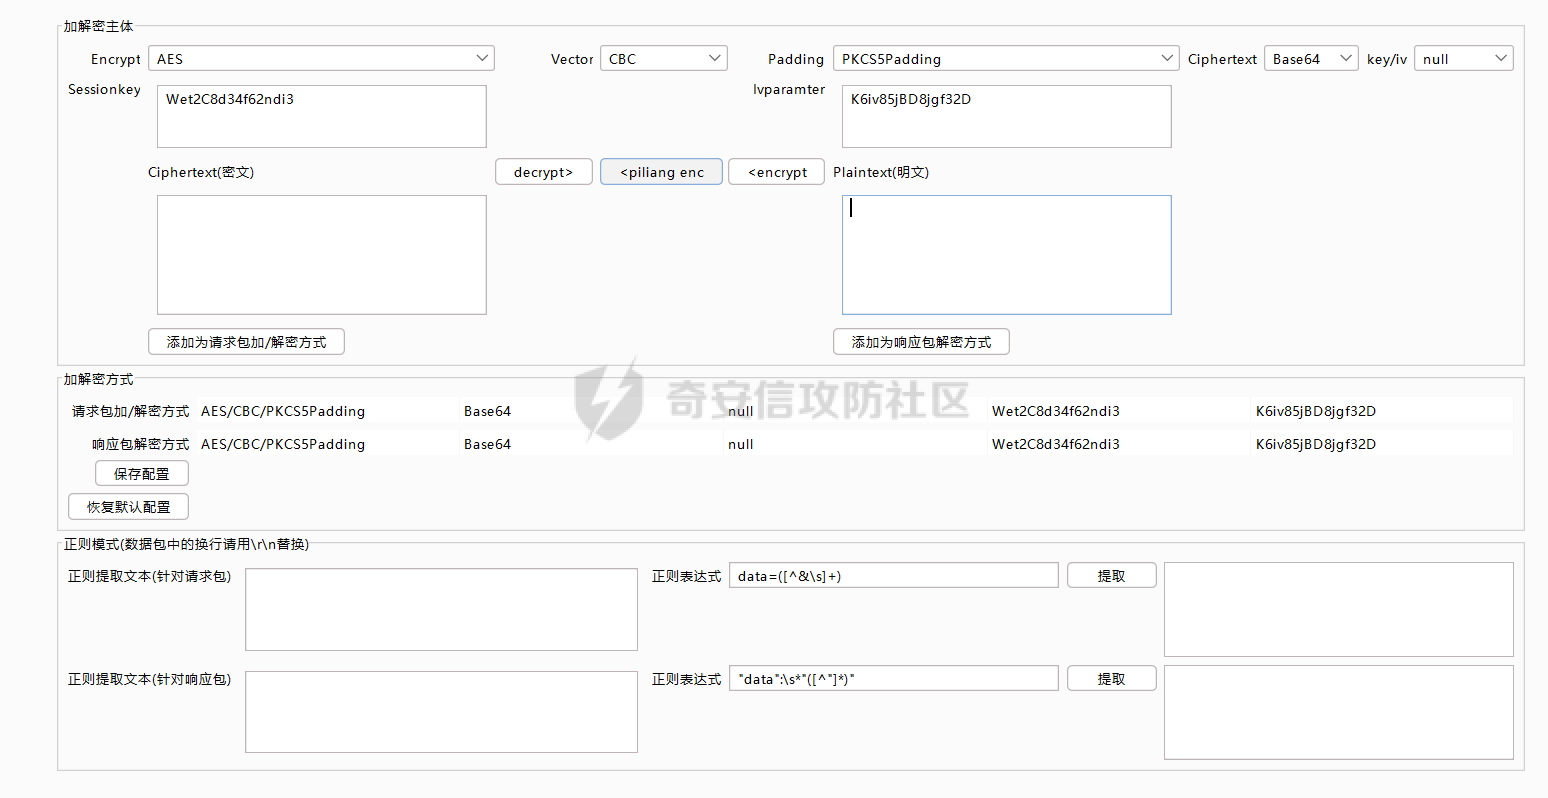Click 提取 button for request regex
Screen dimensions: 1548x798
pyautogui.click(x=1111, y=576)
